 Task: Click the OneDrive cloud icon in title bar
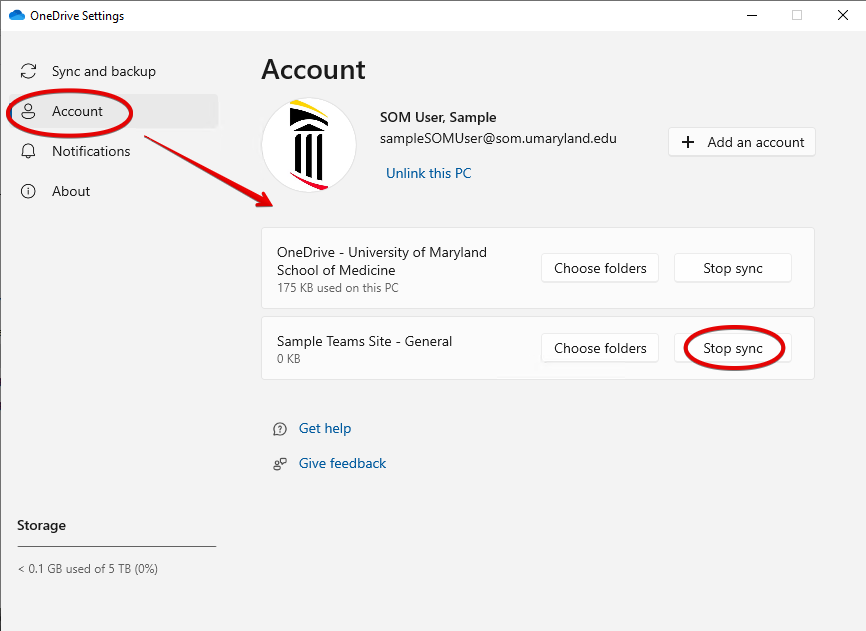click(16, 16)
